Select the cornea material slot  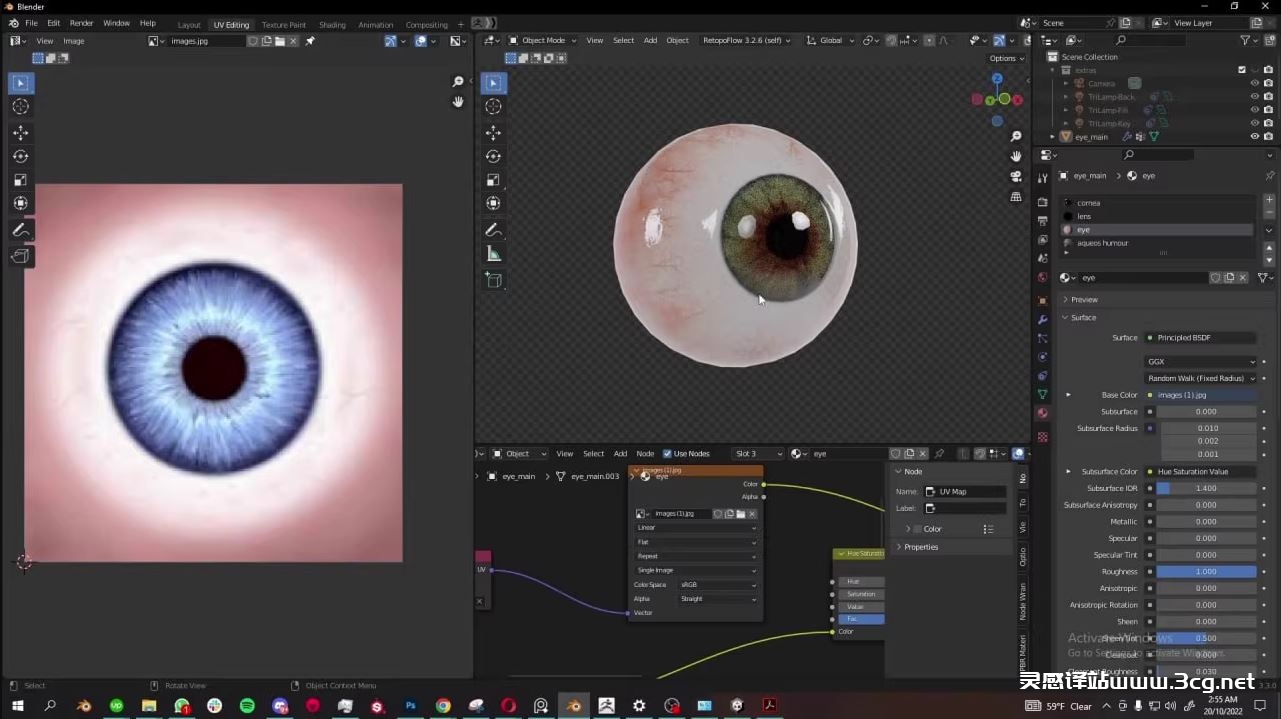tap(1089, 203)
